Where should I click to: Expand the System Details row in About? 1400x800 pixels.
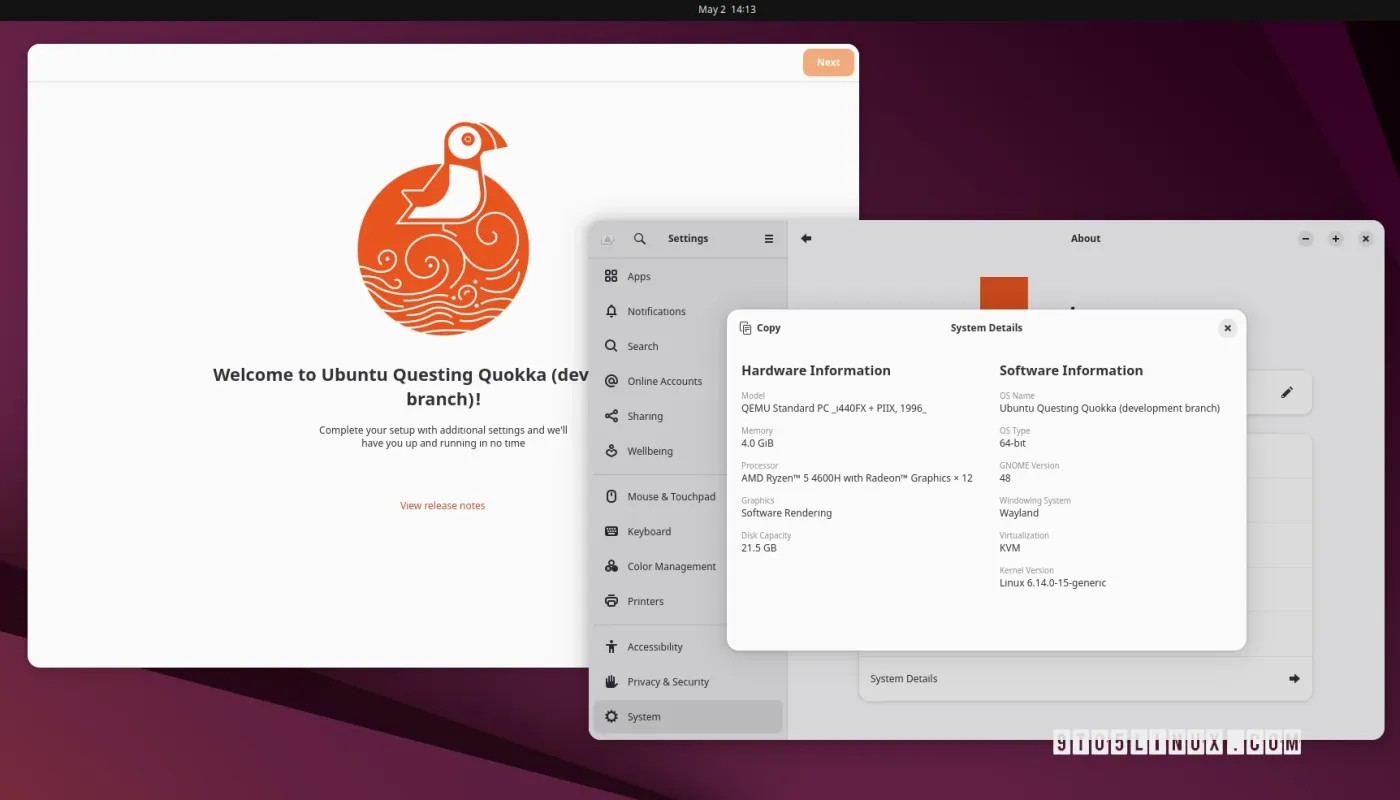click(1293, 678)
